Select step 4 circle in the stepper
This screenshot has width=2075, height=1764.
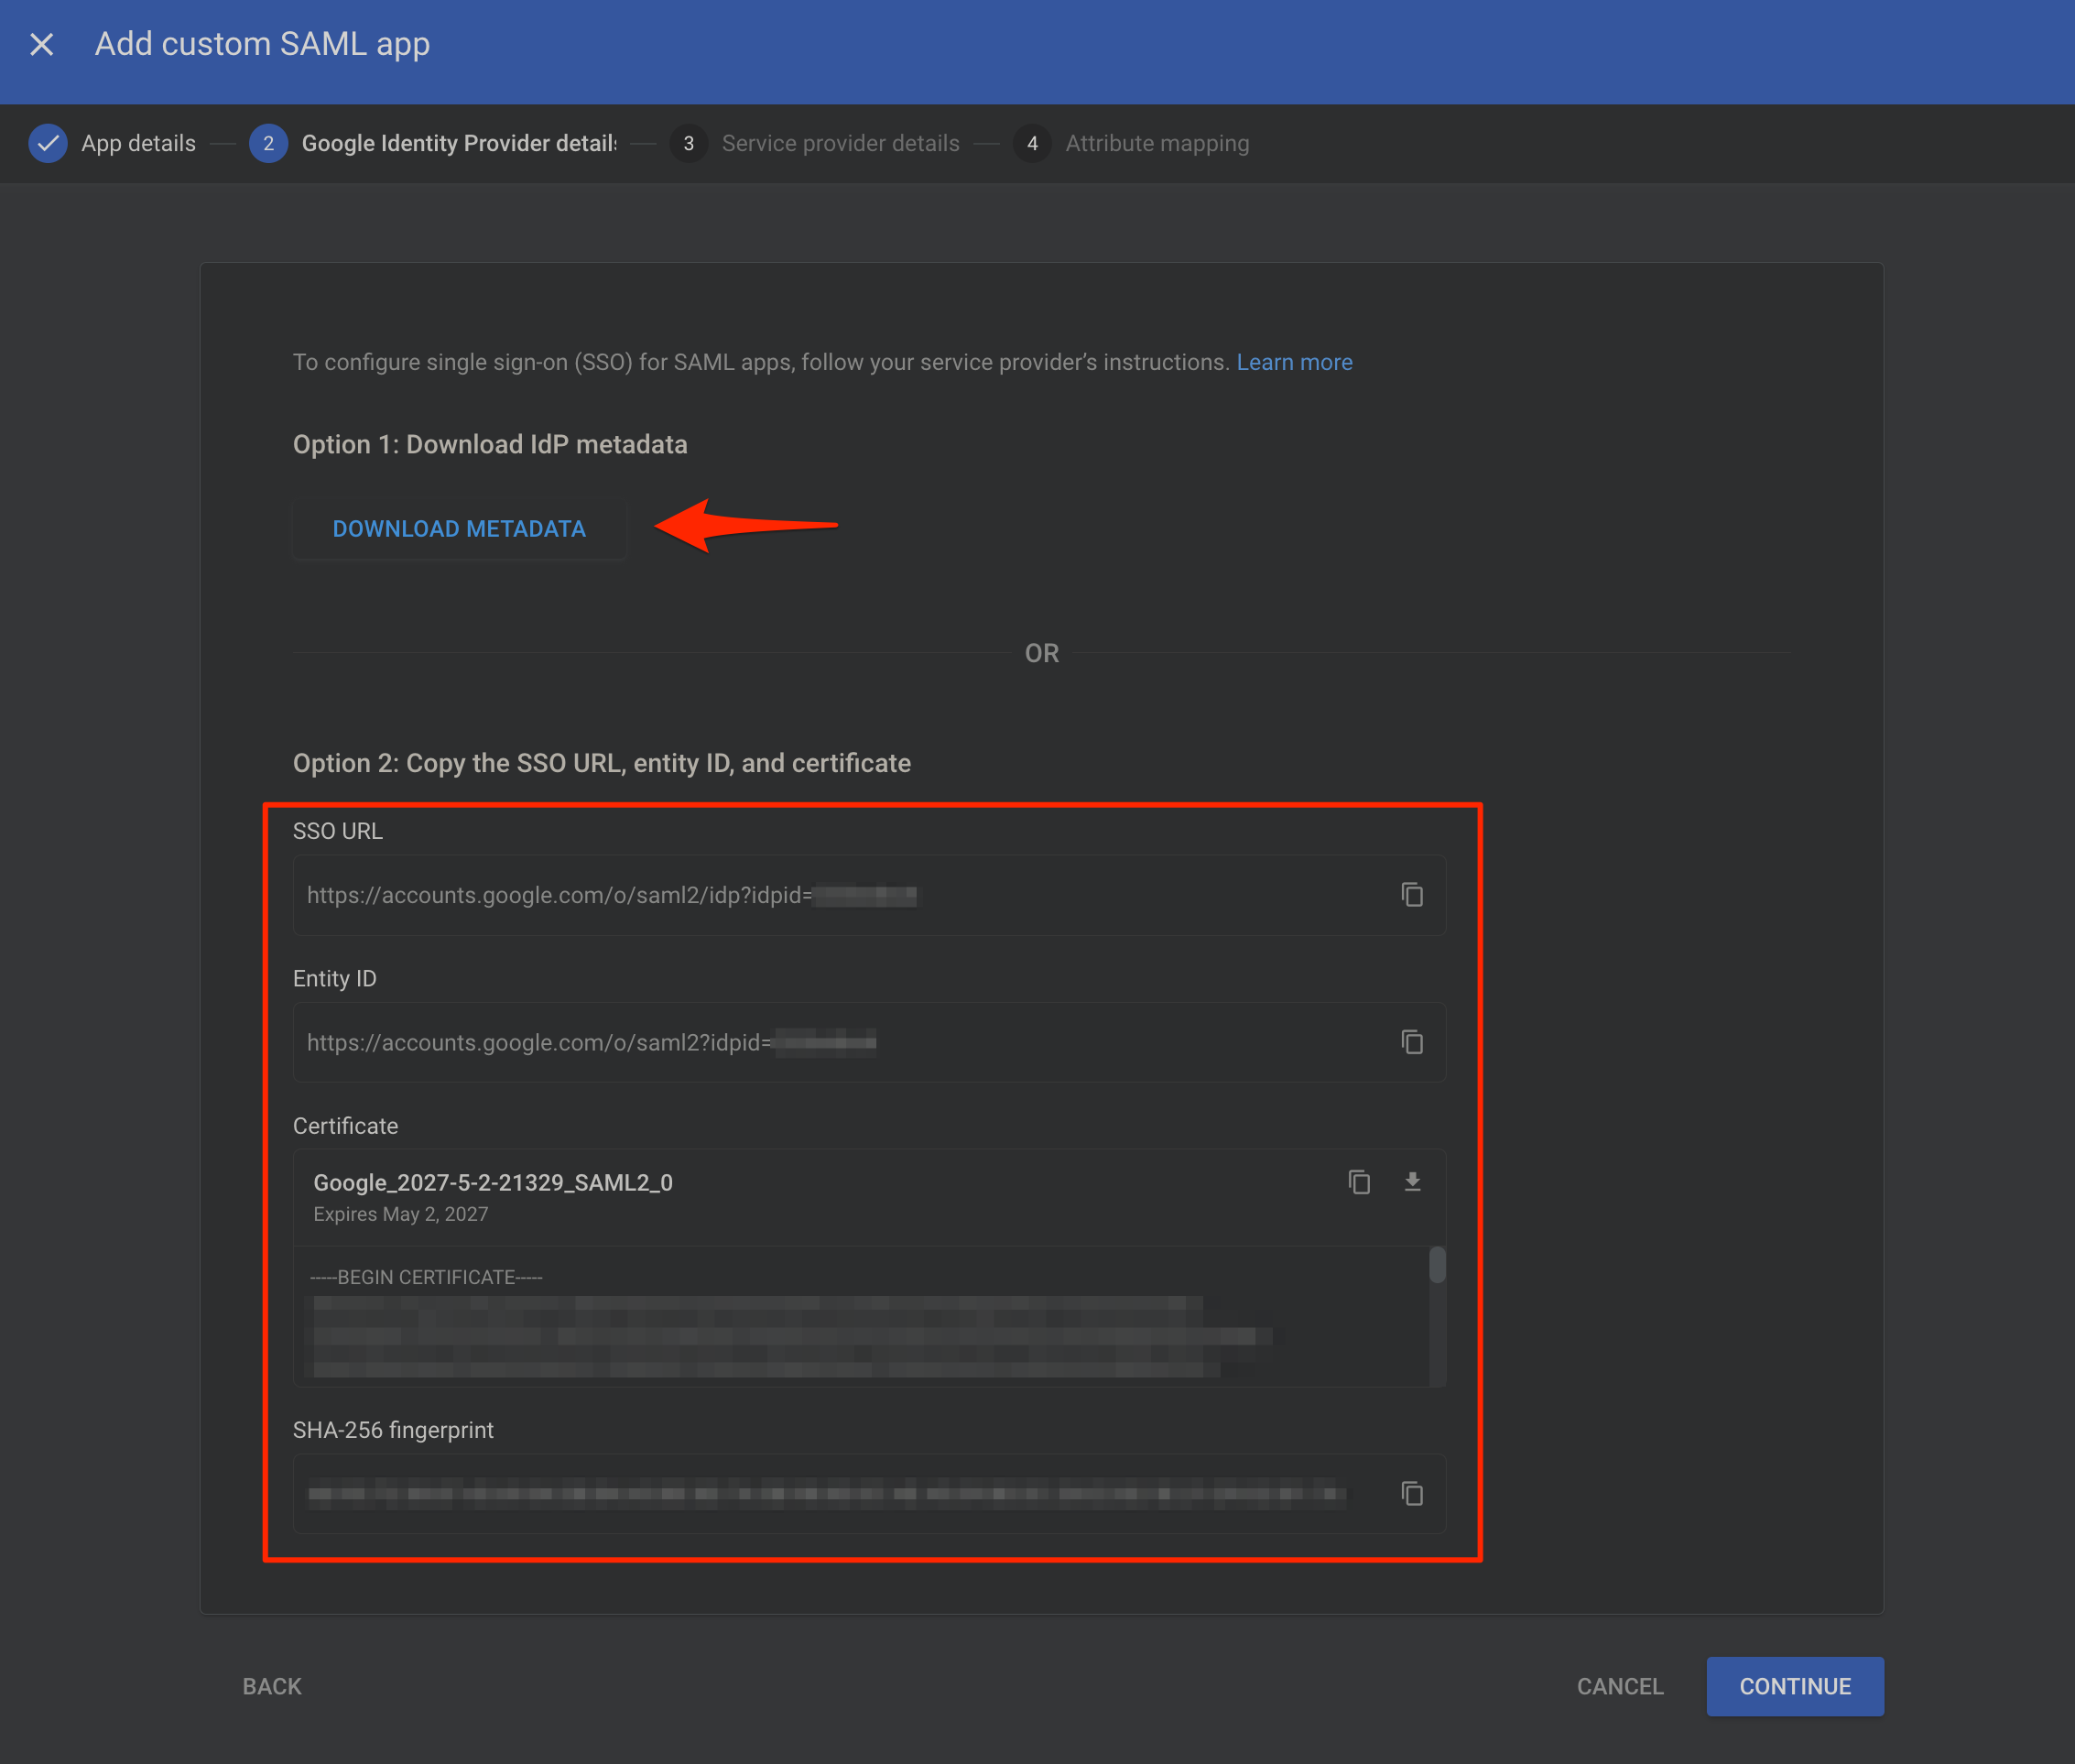pos(1032,143)
